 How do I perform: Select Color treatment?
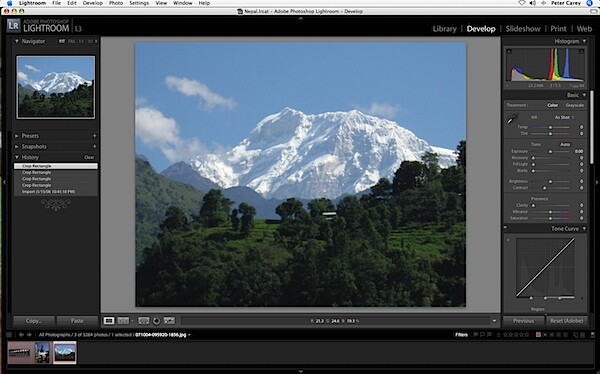coord(552,105)
